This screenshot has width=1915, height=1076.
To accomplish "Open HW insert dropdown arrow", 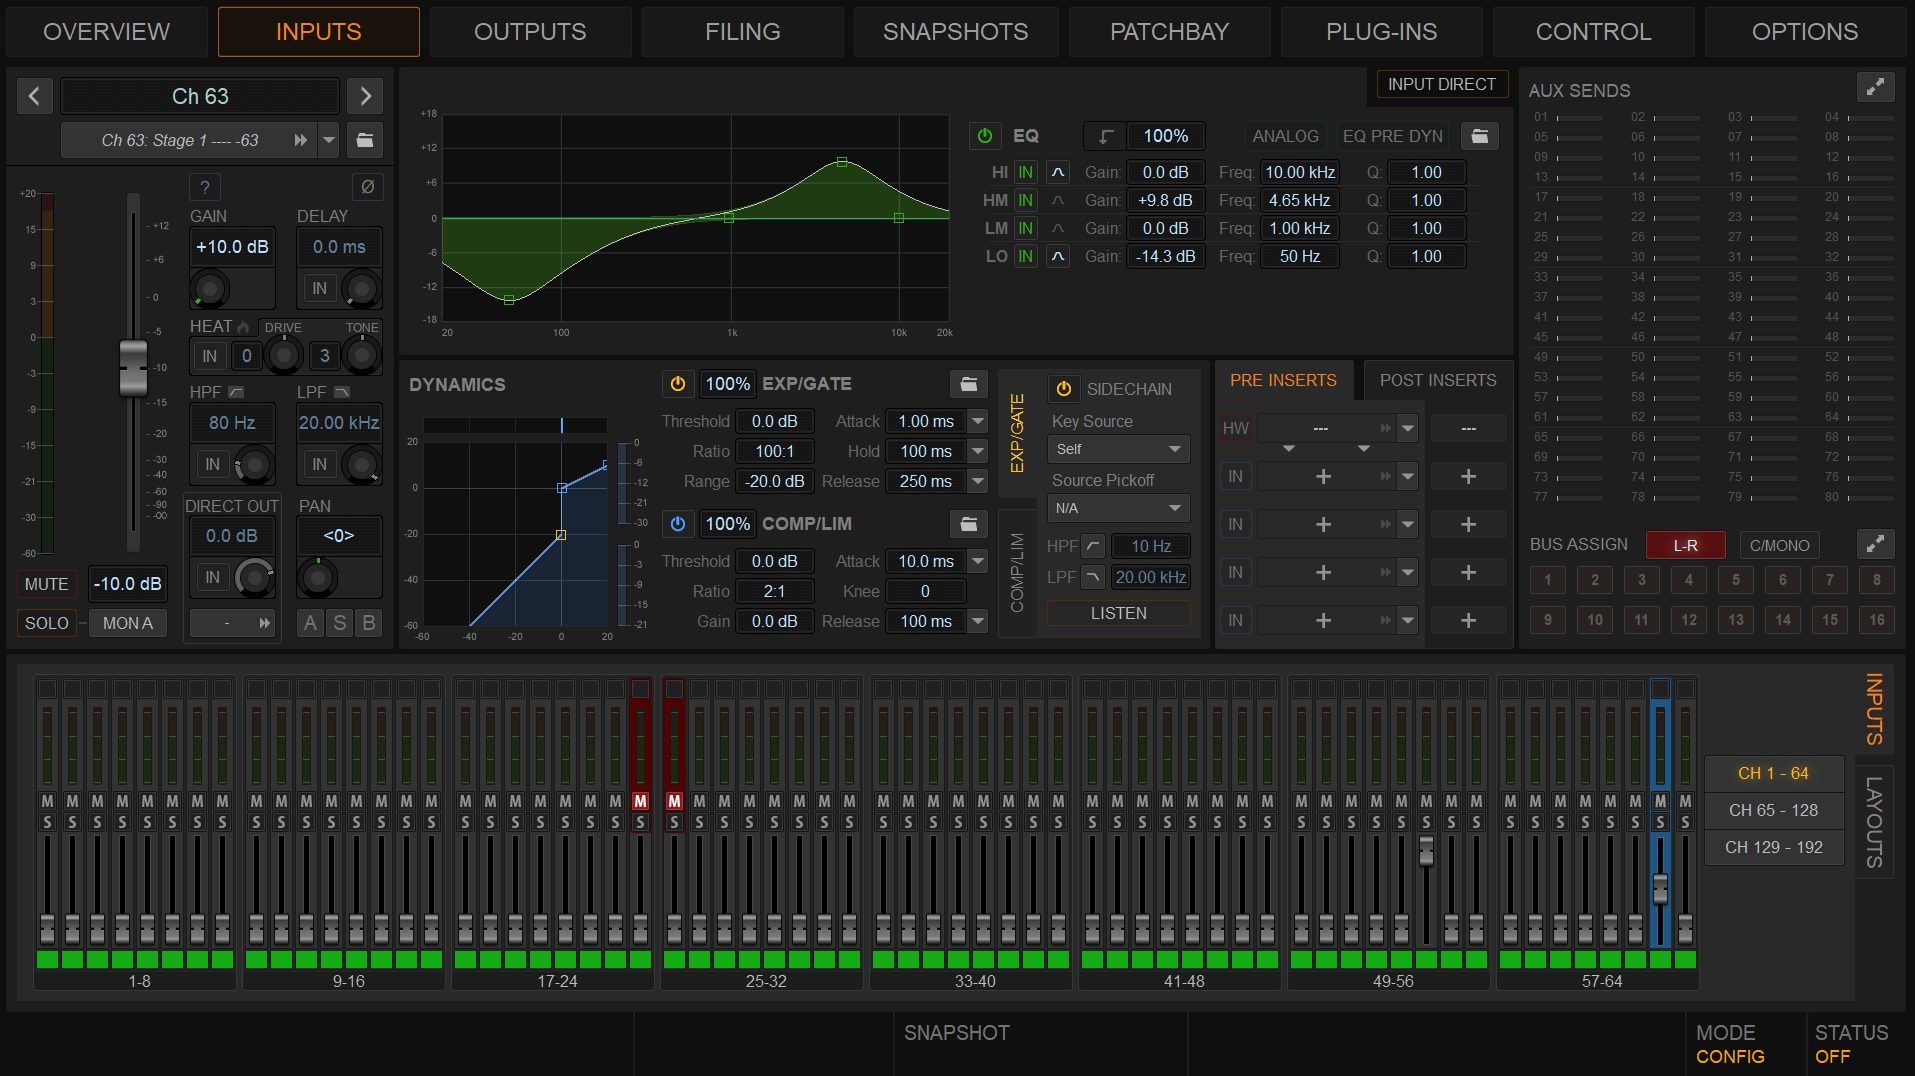I will pyautogui.click(x=1408, y=429).
